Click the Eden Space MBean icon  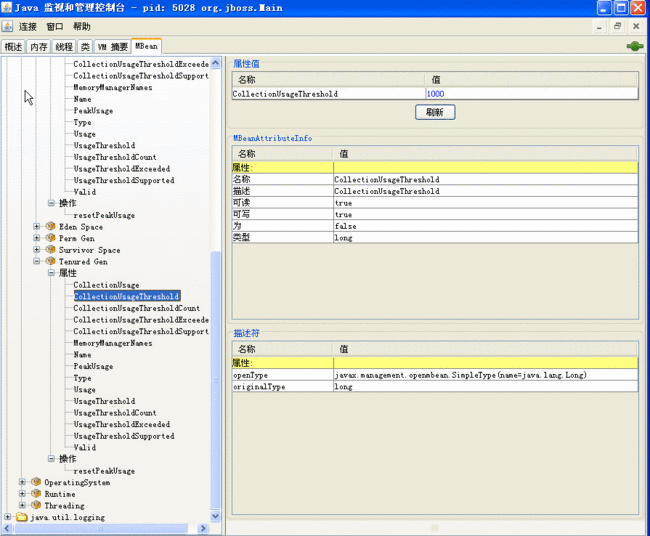tap(51, 226)
